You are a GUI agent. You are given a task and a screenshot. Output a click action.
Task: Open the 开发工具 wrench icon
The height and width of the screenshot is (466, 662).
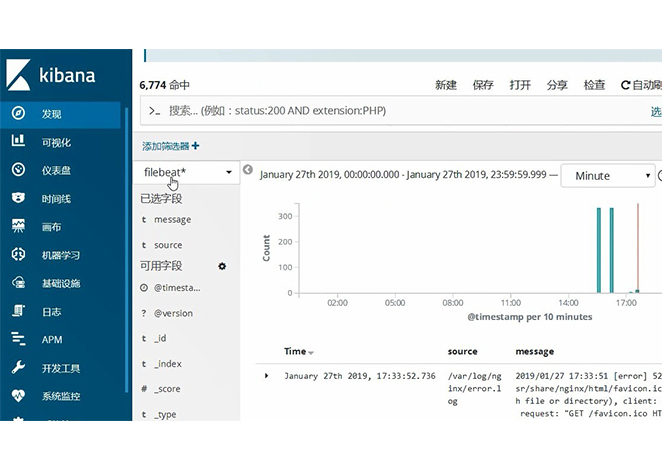point(18,368)
